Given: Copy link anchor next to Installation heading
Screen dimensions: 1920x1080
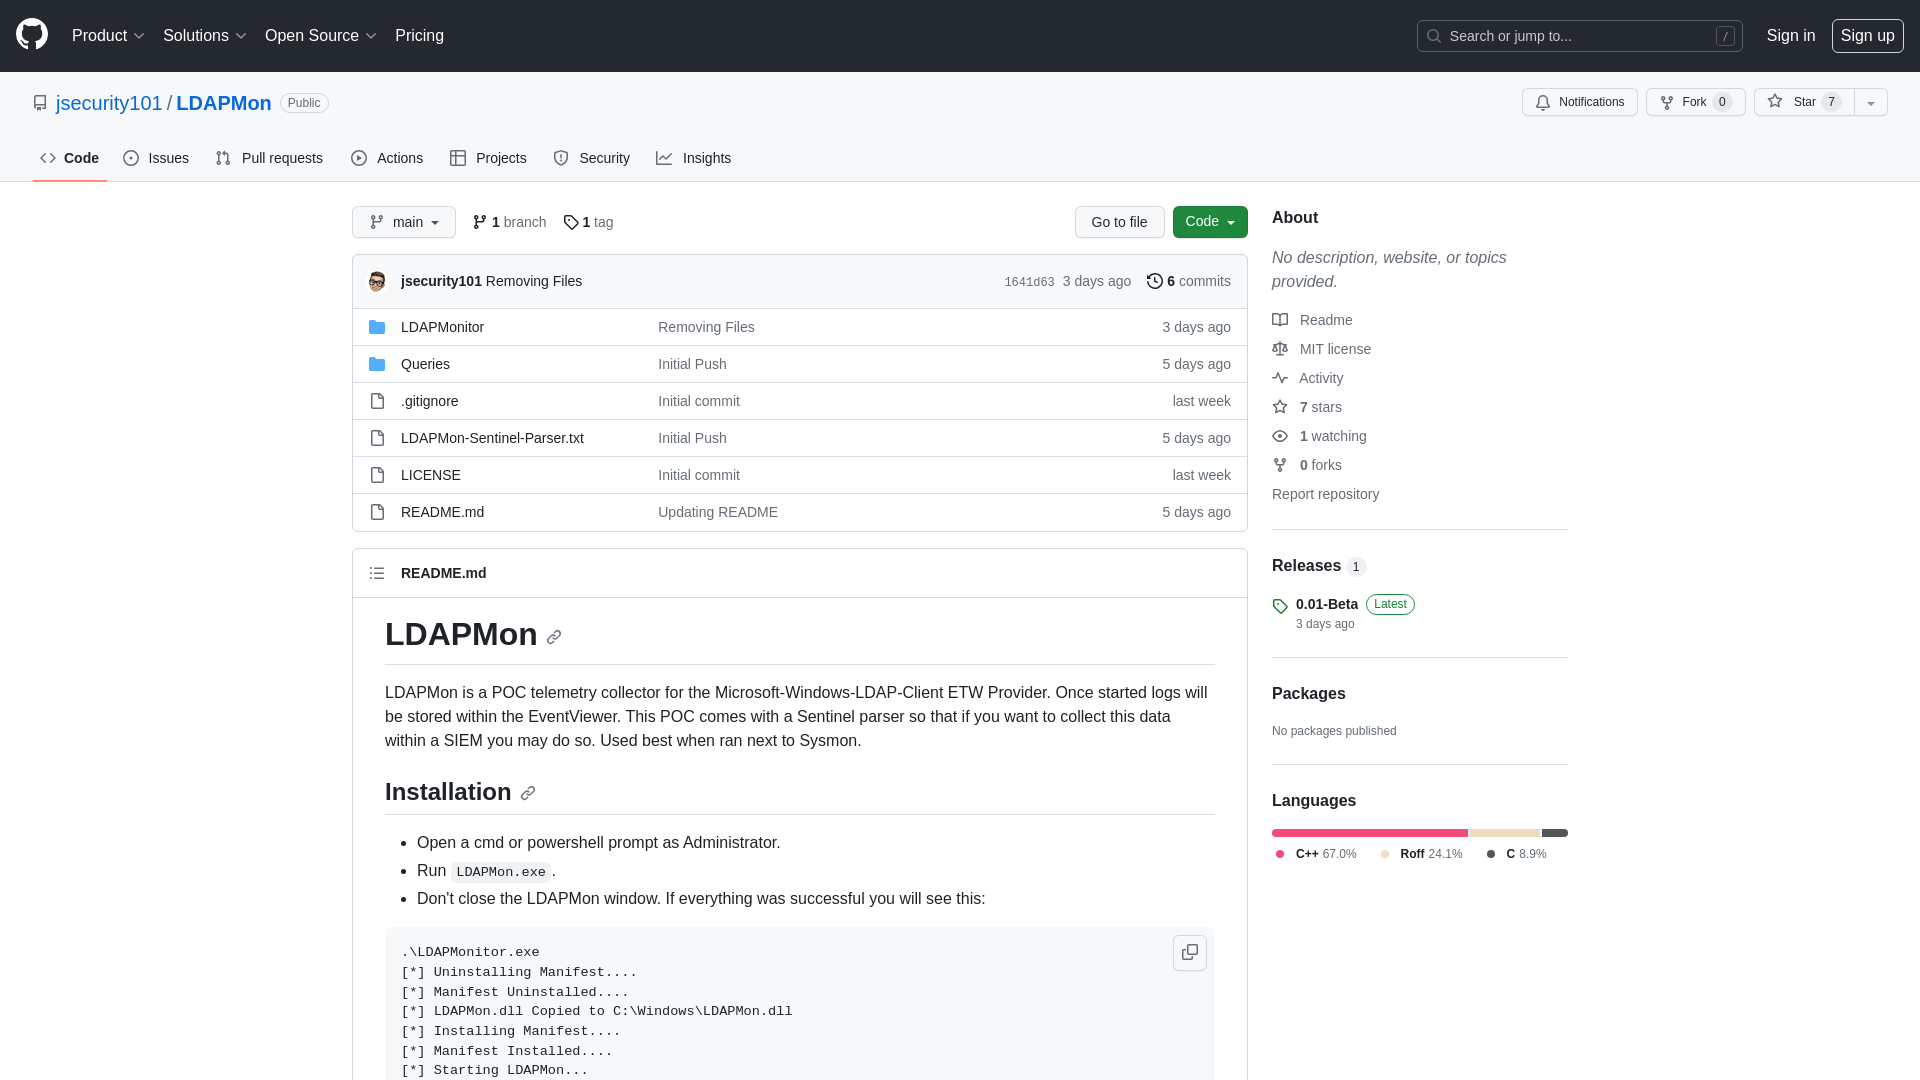Looking at the screenshot, I should (x=528, y=793).
